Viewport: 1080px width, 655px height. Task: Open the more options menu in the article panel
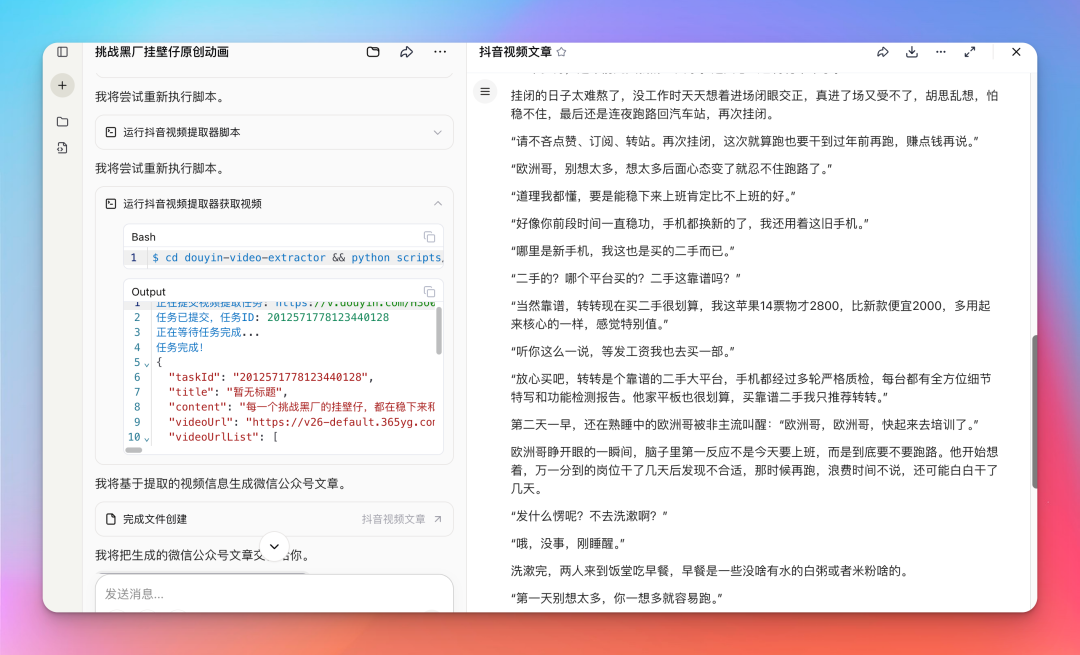(x=940, y=51)
